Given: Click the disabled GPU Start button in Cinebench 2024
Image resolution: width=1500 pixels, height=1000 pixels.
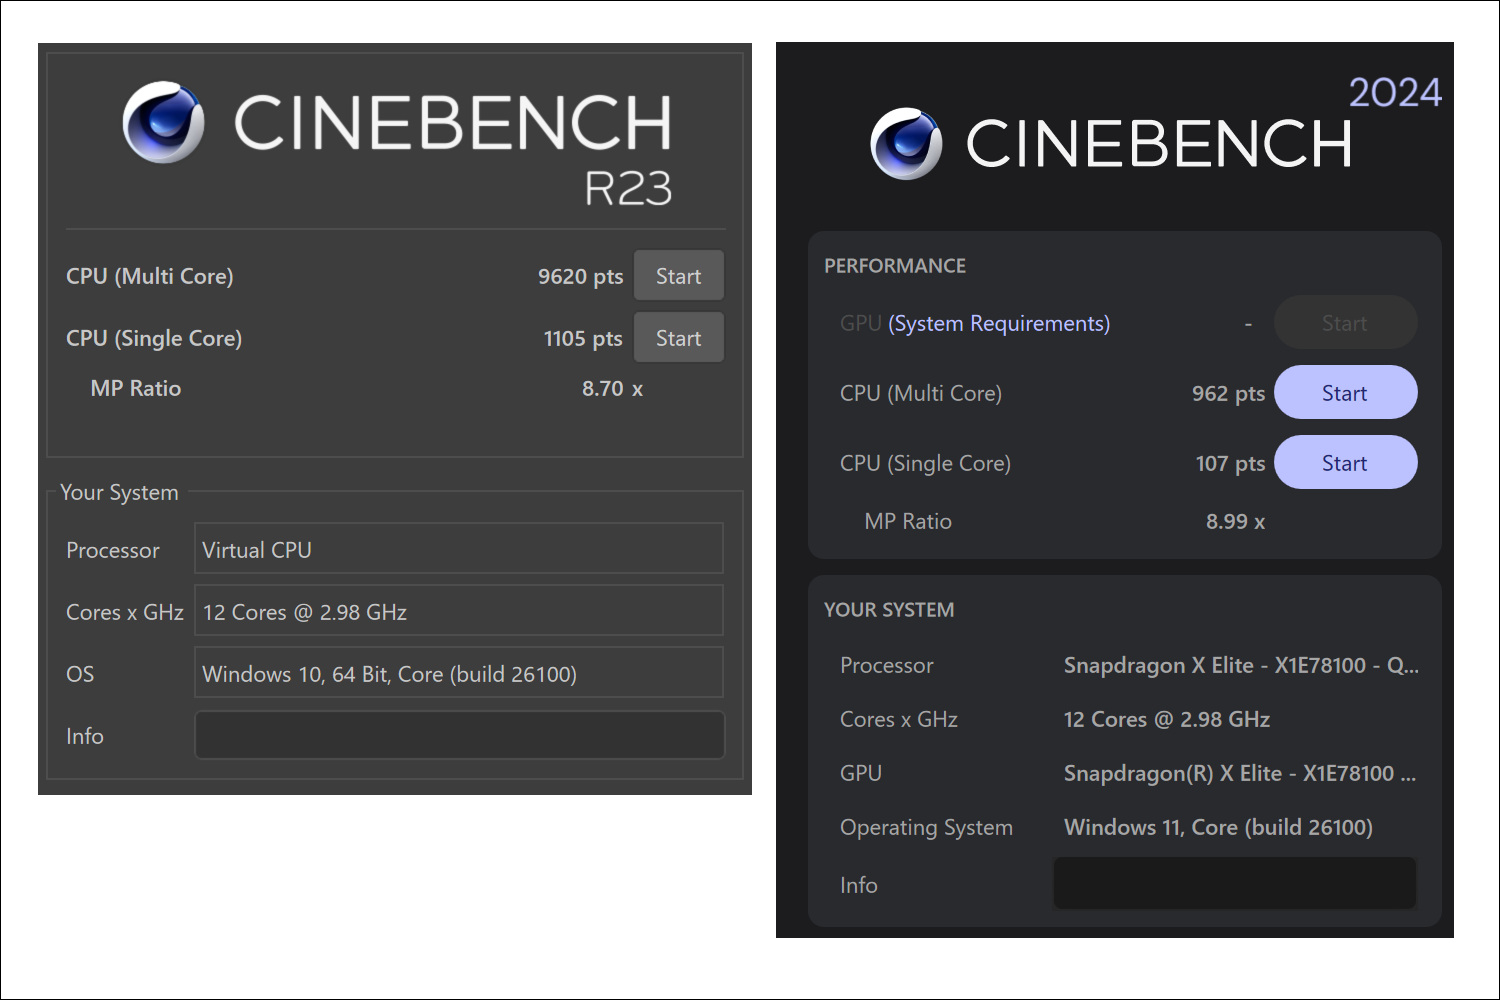Looking at the screenshot, I should 1346,323.
